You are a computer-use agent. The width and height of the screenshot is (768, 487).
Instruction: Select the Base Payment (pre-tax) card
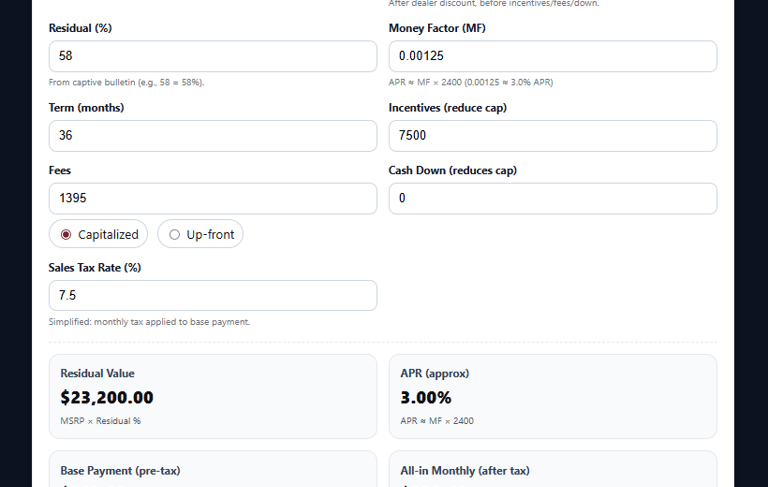pyautogui.click(x=212, y=470)
